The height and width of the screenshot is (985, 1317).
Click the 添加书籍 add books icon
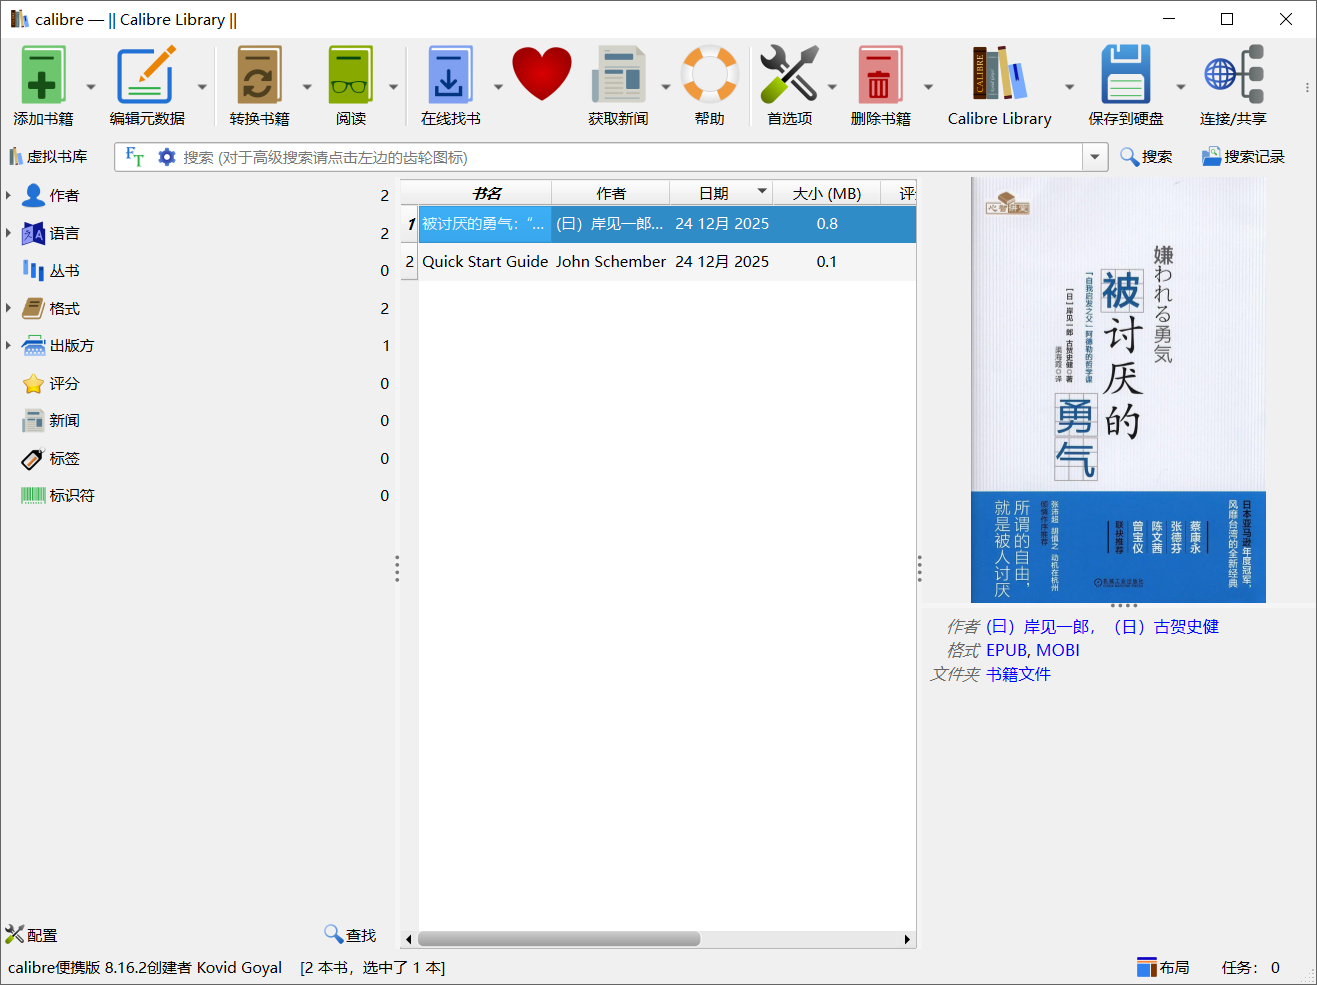(x=43, y=75)
